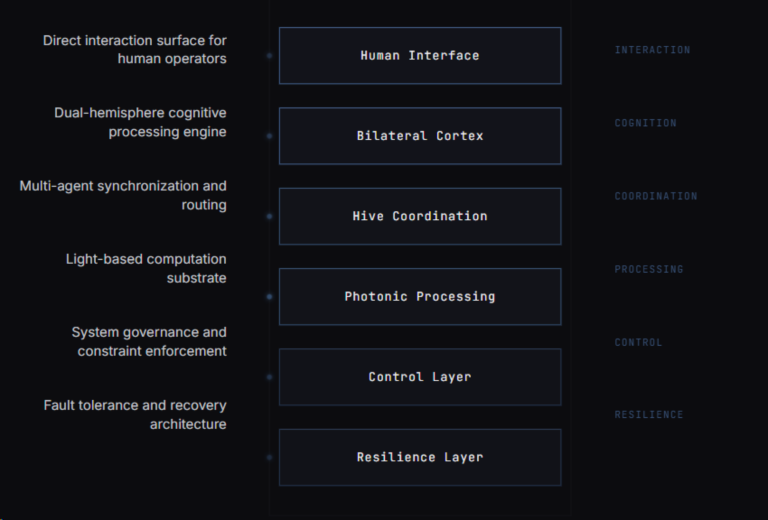
Task: Click the 'Fault tolerance and recovery' description
Action: [135, 414]
